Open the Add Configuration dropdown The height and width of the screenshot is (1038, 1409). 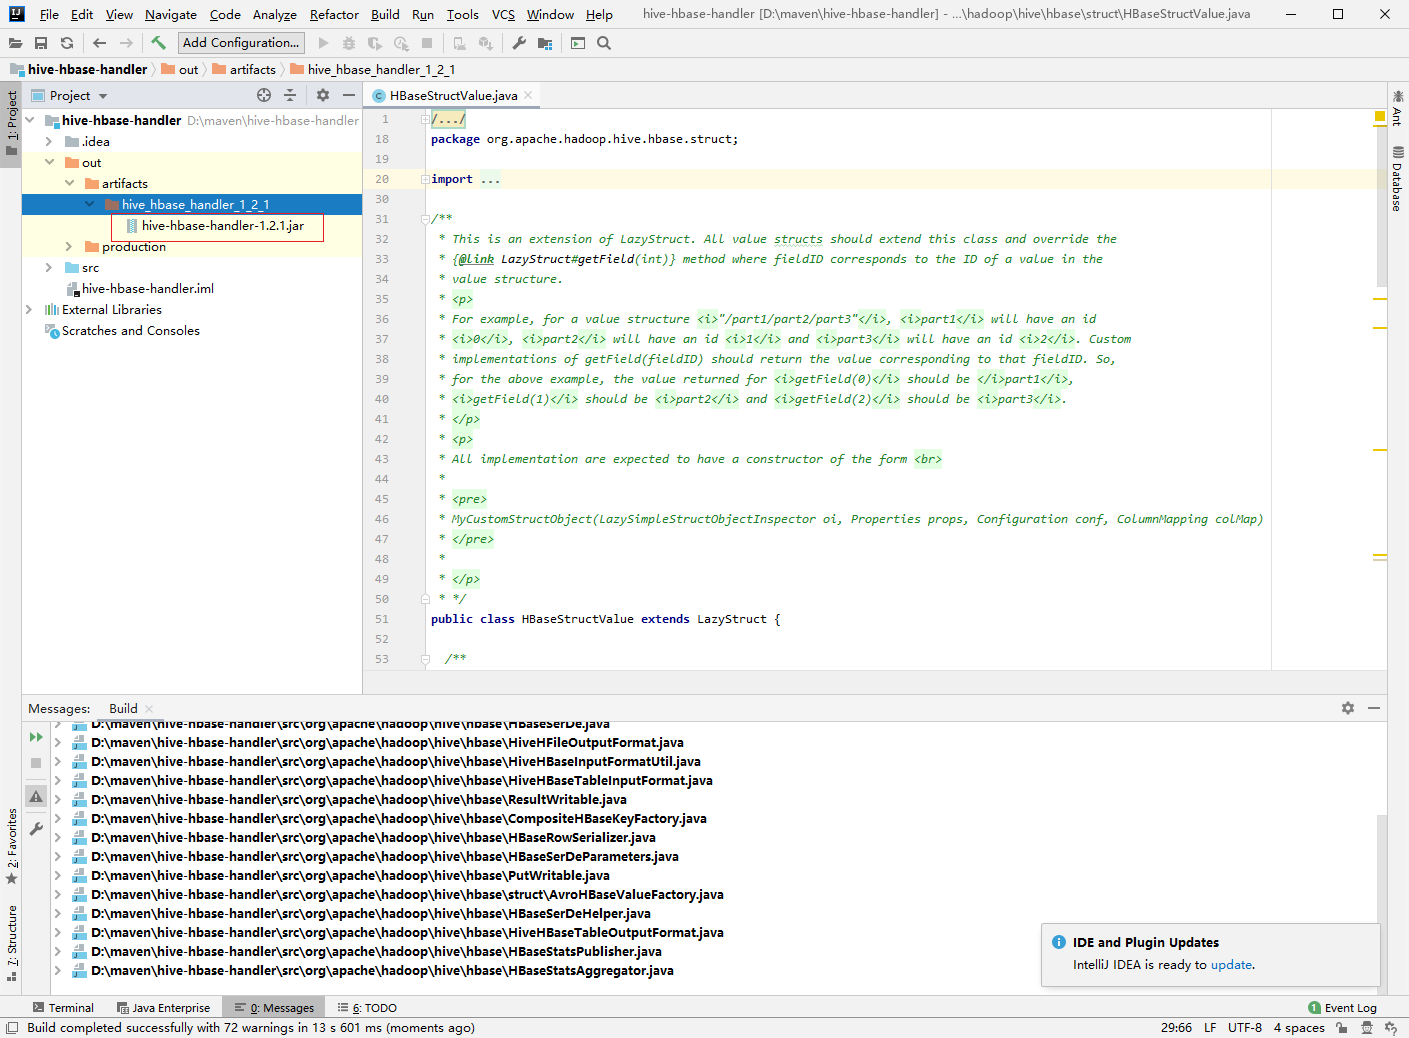pyautogui.click(x=241, y=43)
